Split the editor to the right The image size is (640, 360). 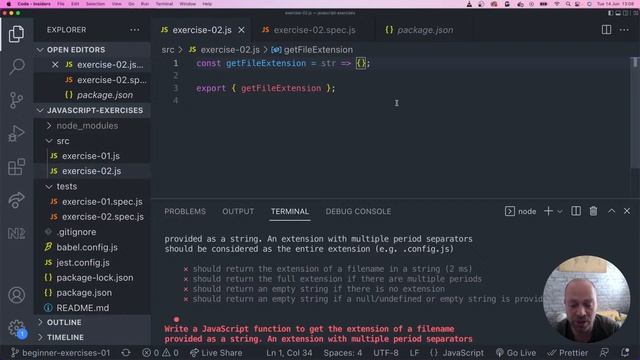[x=607, y=30]
